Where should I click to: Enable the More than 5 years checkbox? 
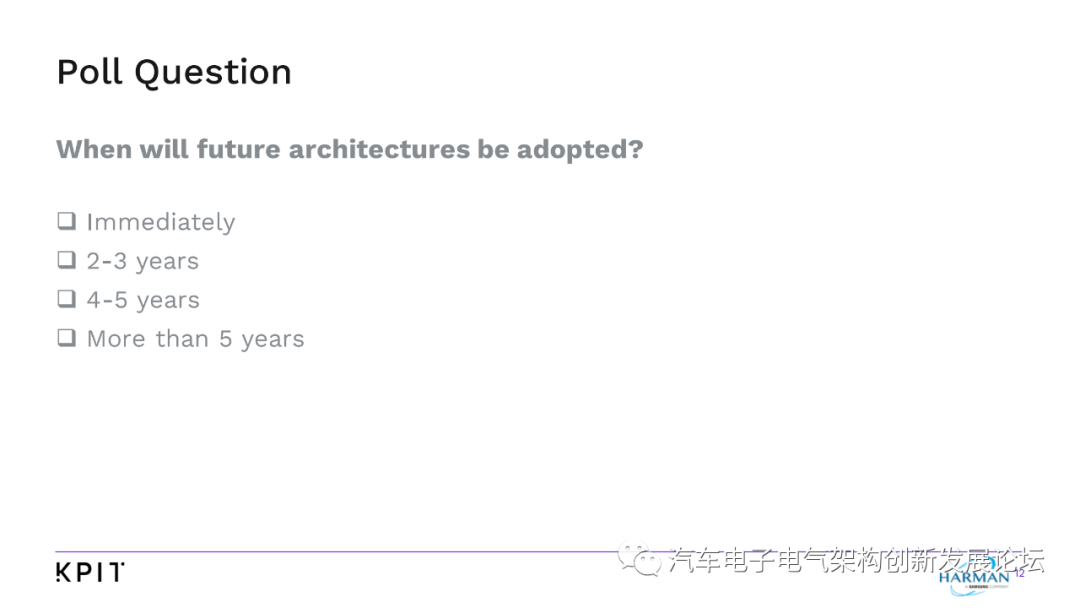tap(67, 337)
